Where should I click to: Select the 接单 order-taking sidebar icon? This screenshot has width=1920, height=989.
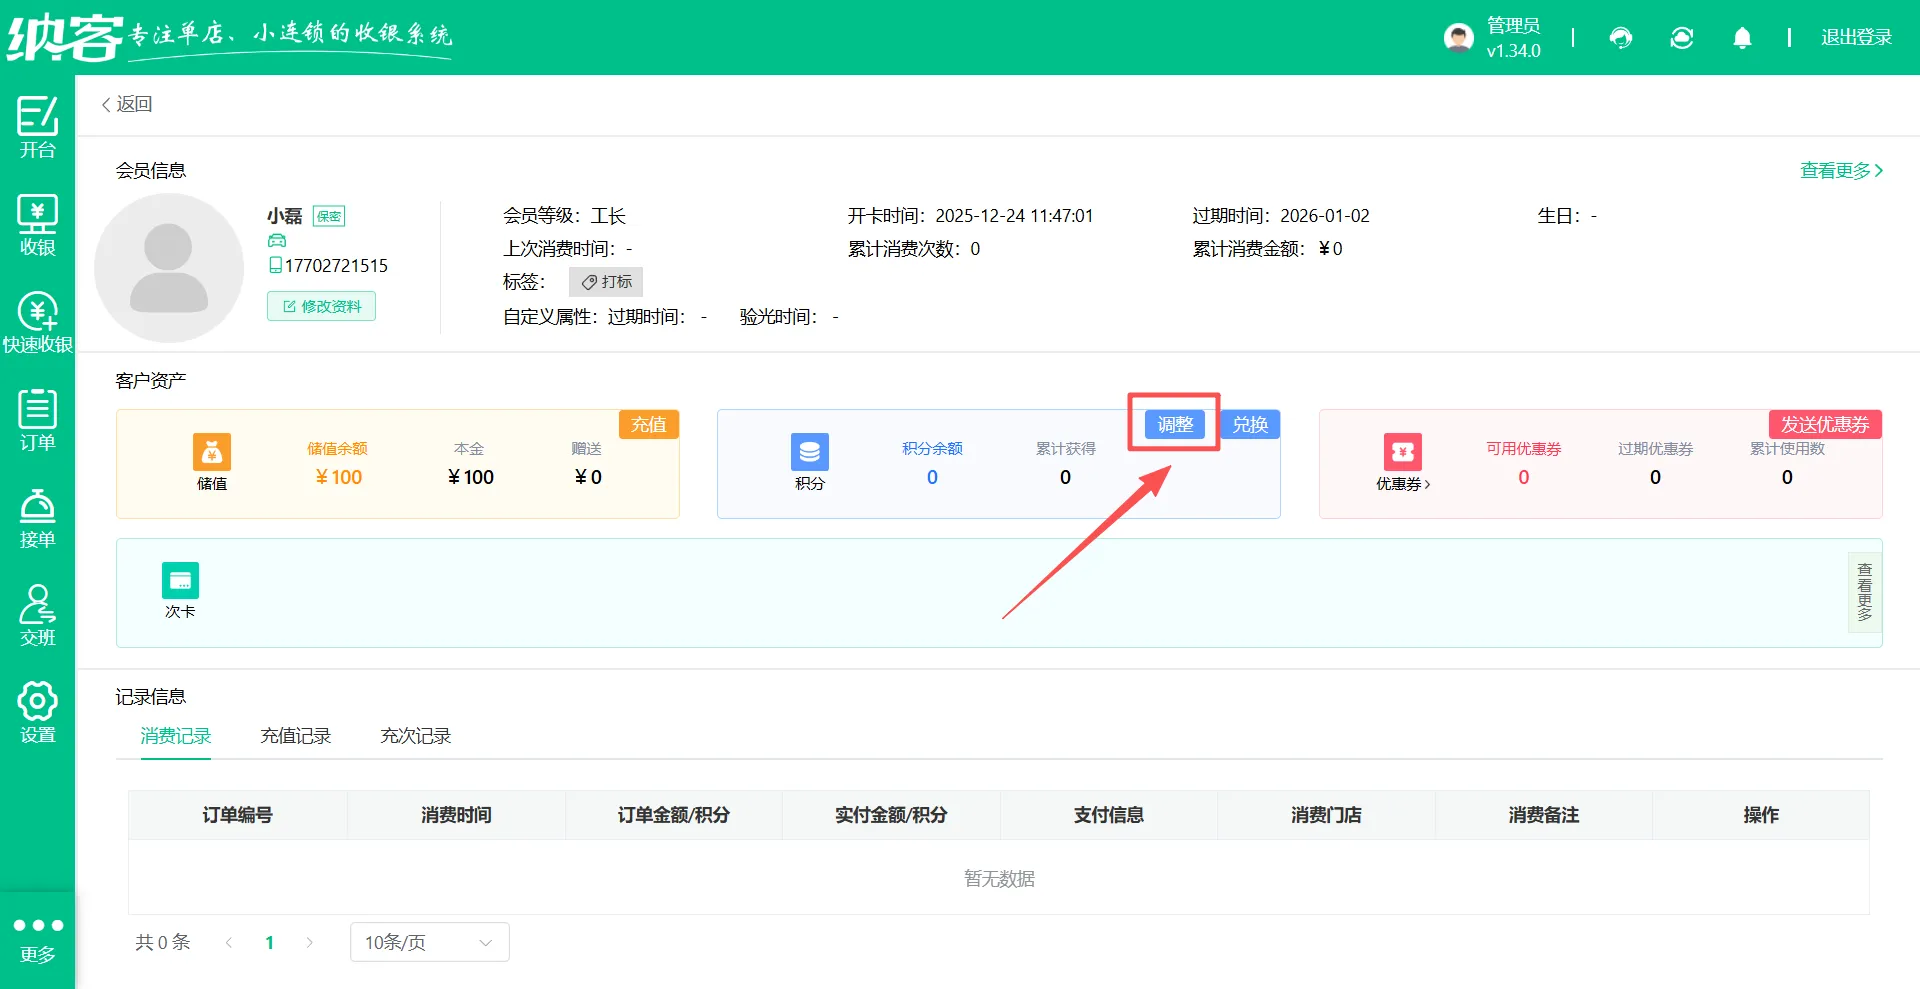click(37, 516)
